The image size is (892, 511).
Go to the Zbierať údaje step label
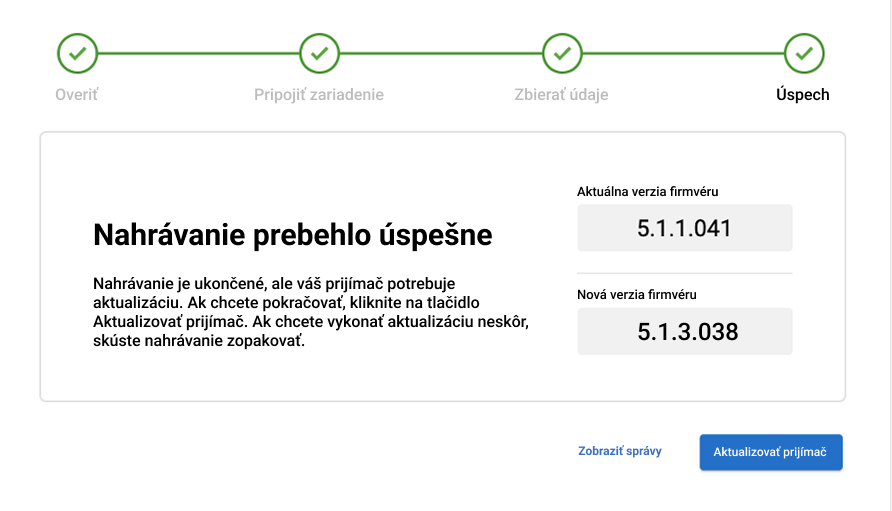click(x=561, y=95)
